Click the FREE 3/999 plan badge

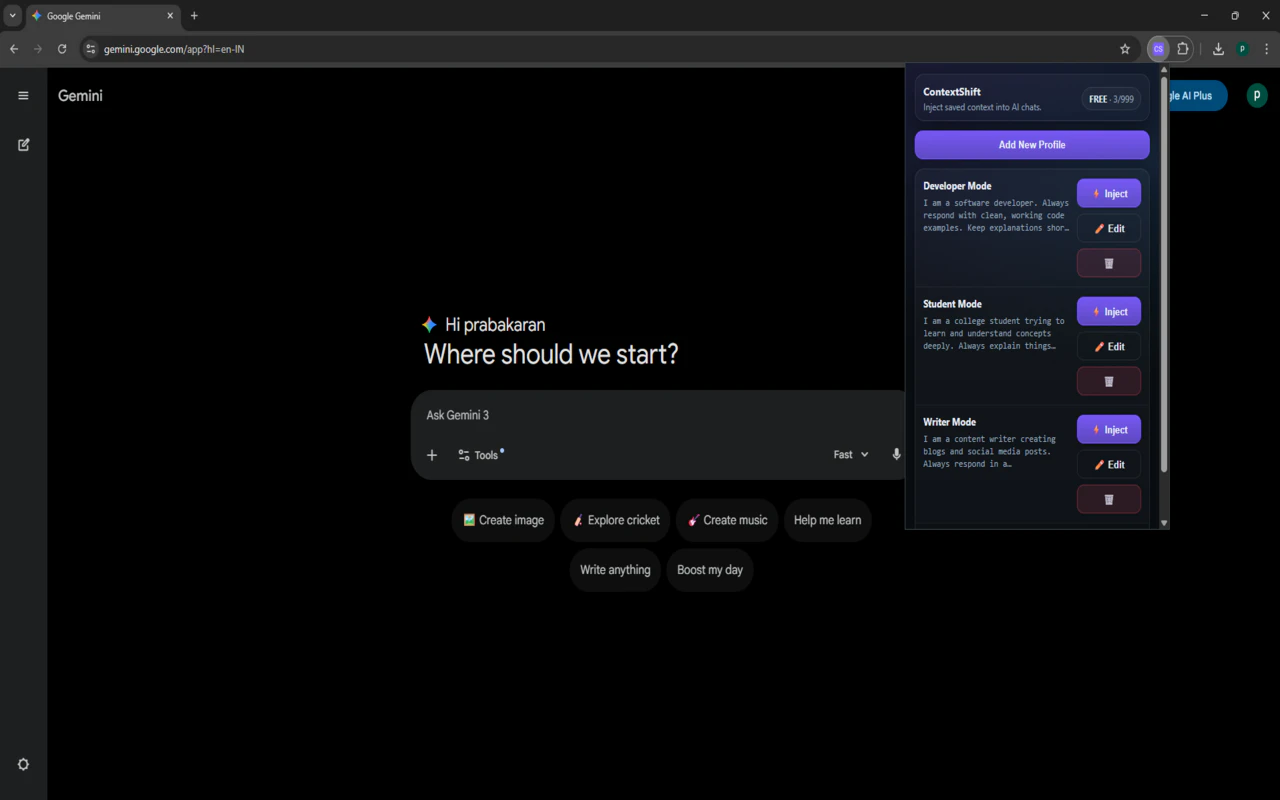pyautogui.click(x=1111, y=99)
